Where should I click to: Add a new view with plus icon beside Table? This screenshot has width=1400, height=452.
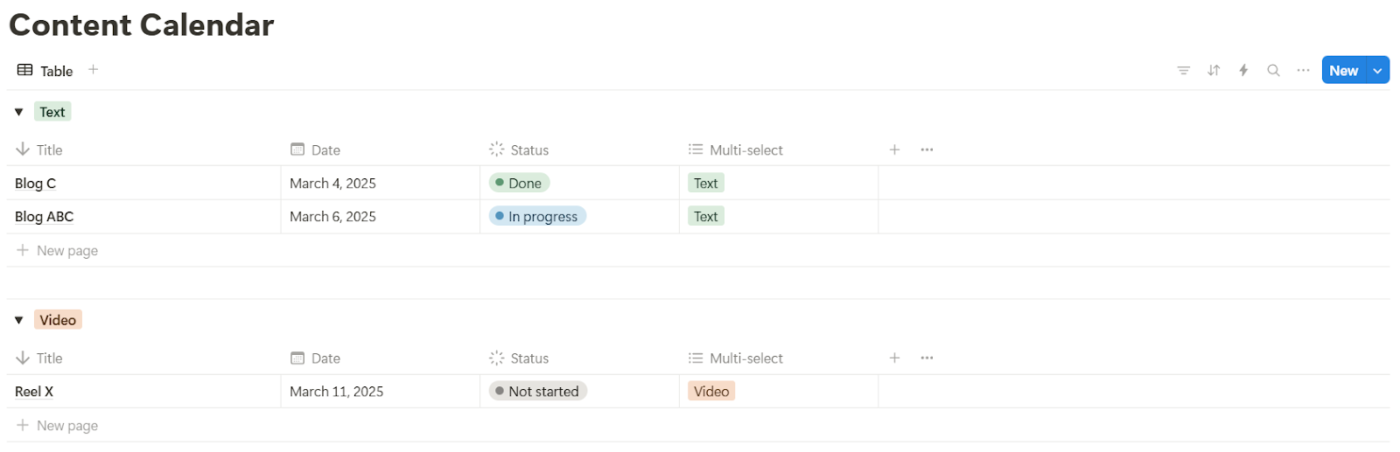93,70
